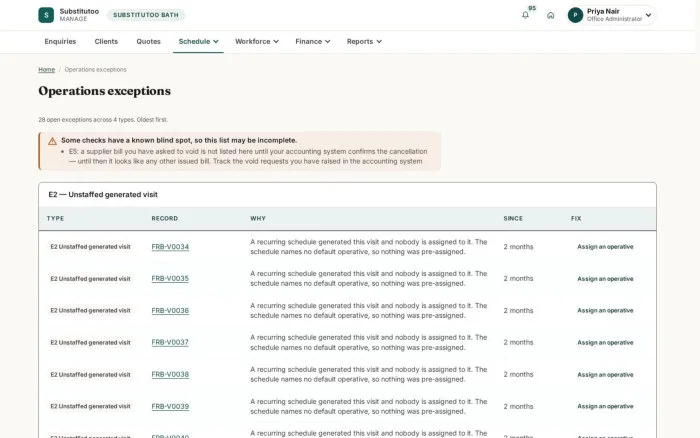Open the Schedule dropdown menu
The height and width of the screenshot is (438, 700).
[198, 42]
